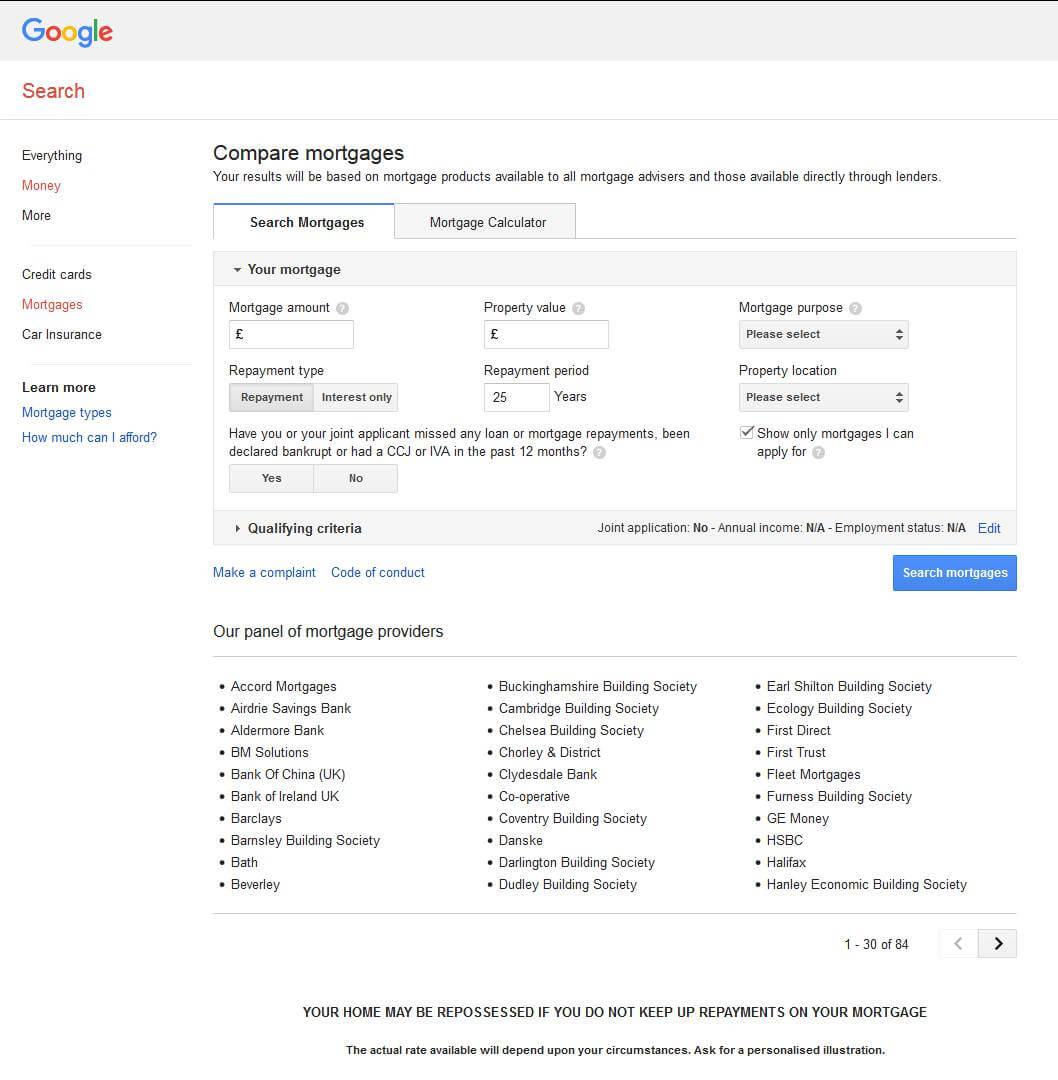
Task: Click 'Accord Mortgages' in provider list
Action: (x=284, y=687)
